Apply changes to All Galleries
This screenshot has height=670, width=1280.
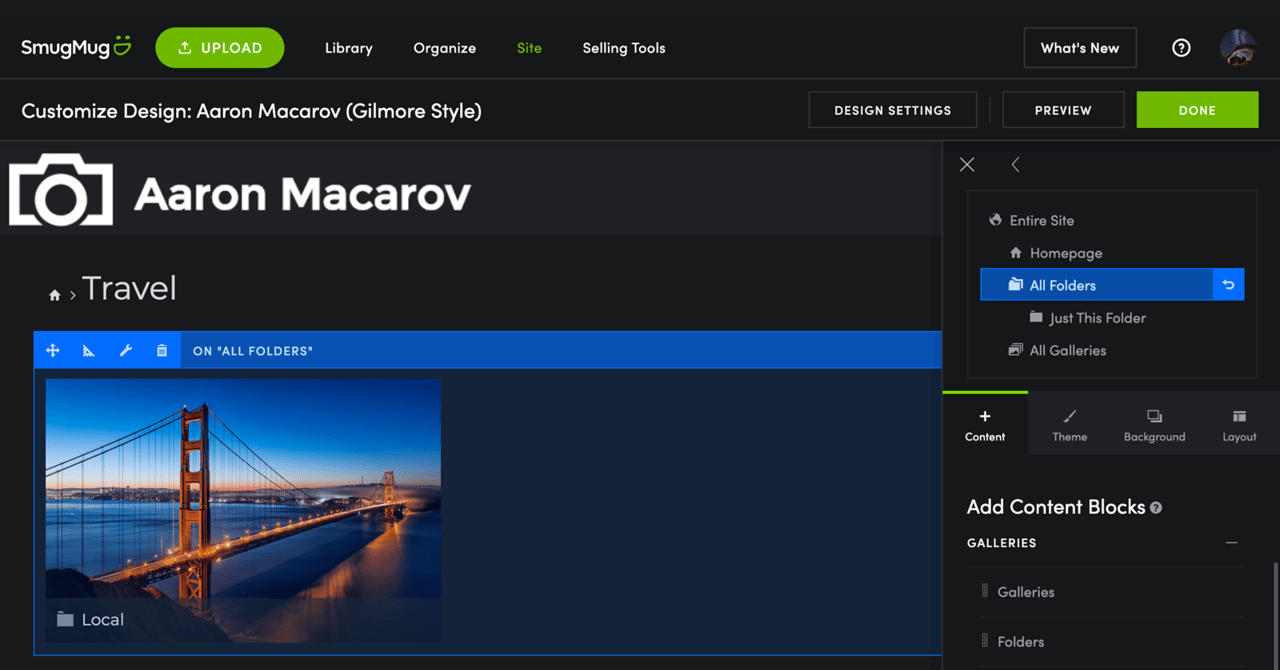click(x=1068, y=350)
